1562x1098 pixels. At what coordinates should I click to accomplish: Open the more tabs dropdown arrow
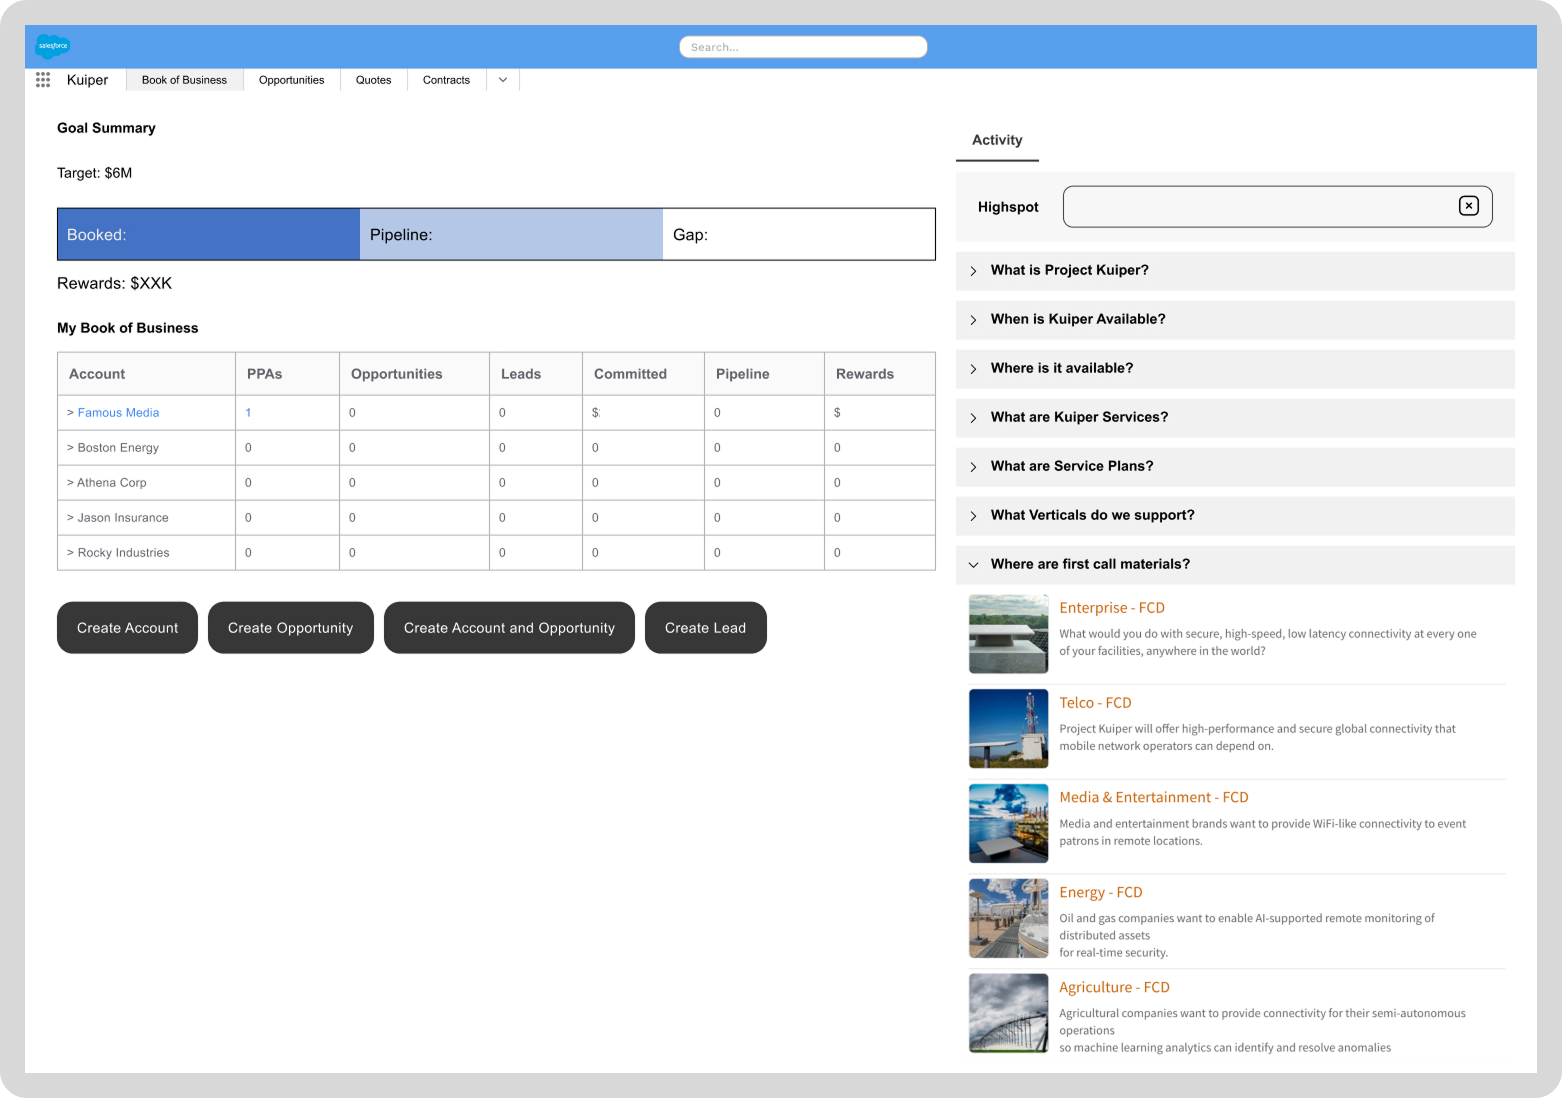[x=503, y=80]
